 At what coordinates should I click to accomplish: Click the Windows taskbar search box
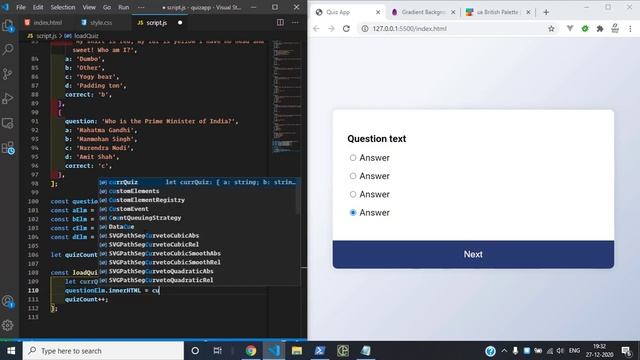(x=103, y=351)
